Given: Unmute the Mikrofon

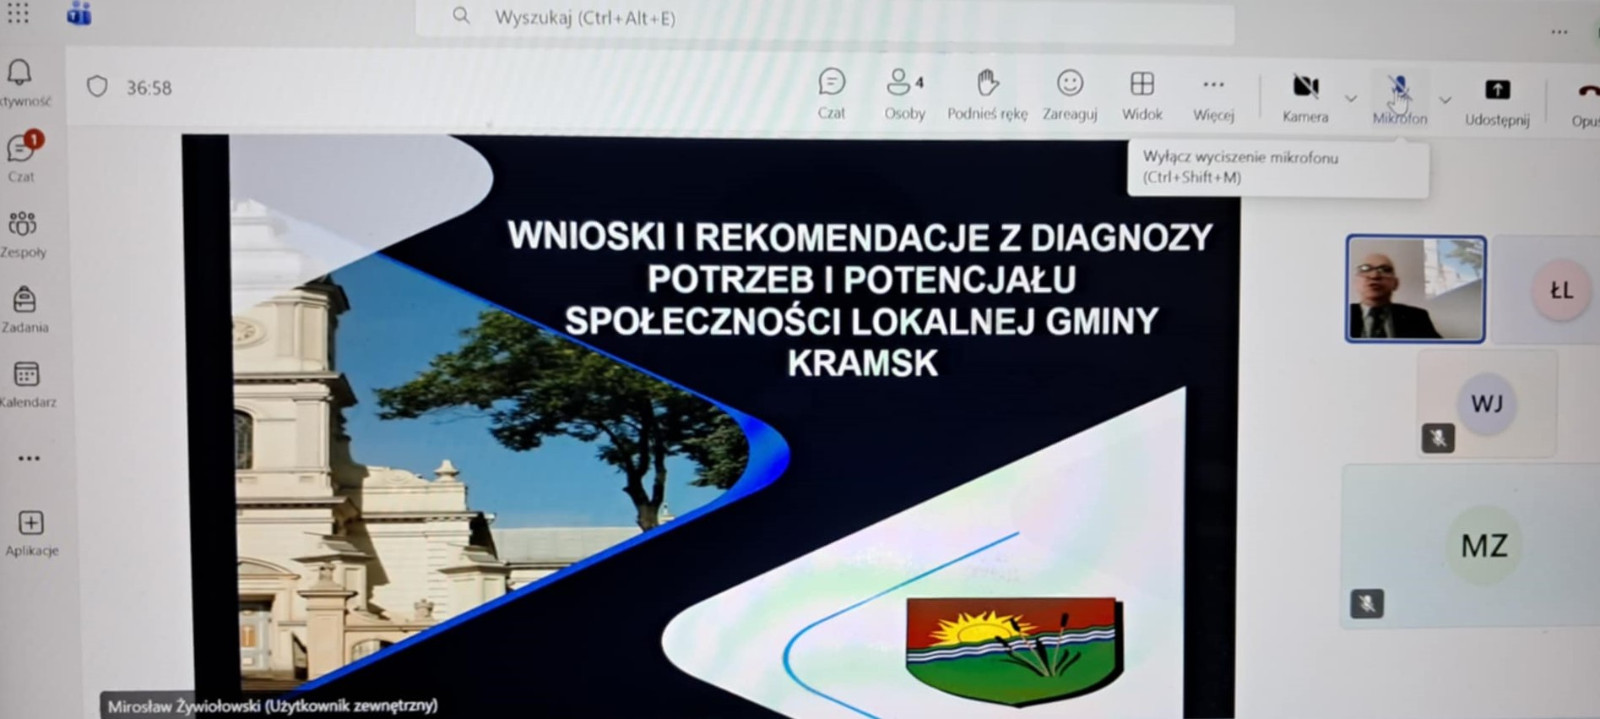Looking at the screenshot, I should click(x=1399, y=97).
